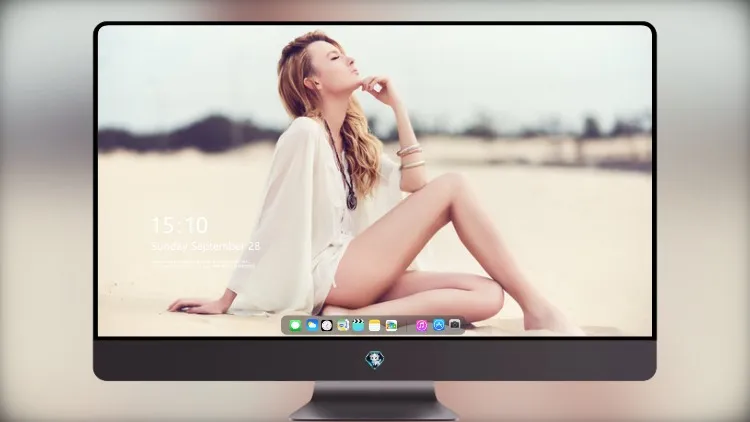750x422 pixels.
Task: Click the dark monitor chin bezel
Action: tap(375, 360)
